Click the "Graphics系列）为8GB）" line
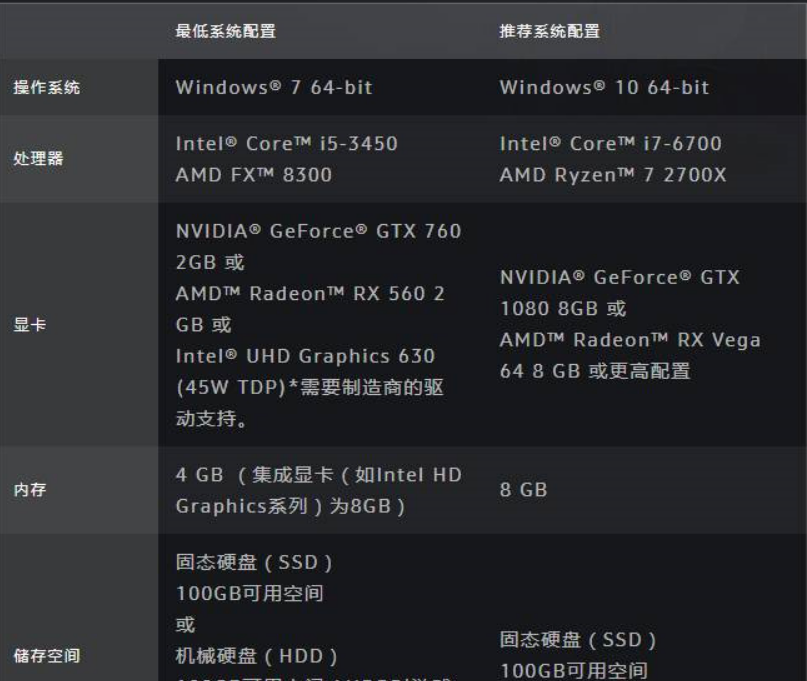 pyautogui.click(x=291, y=506)
